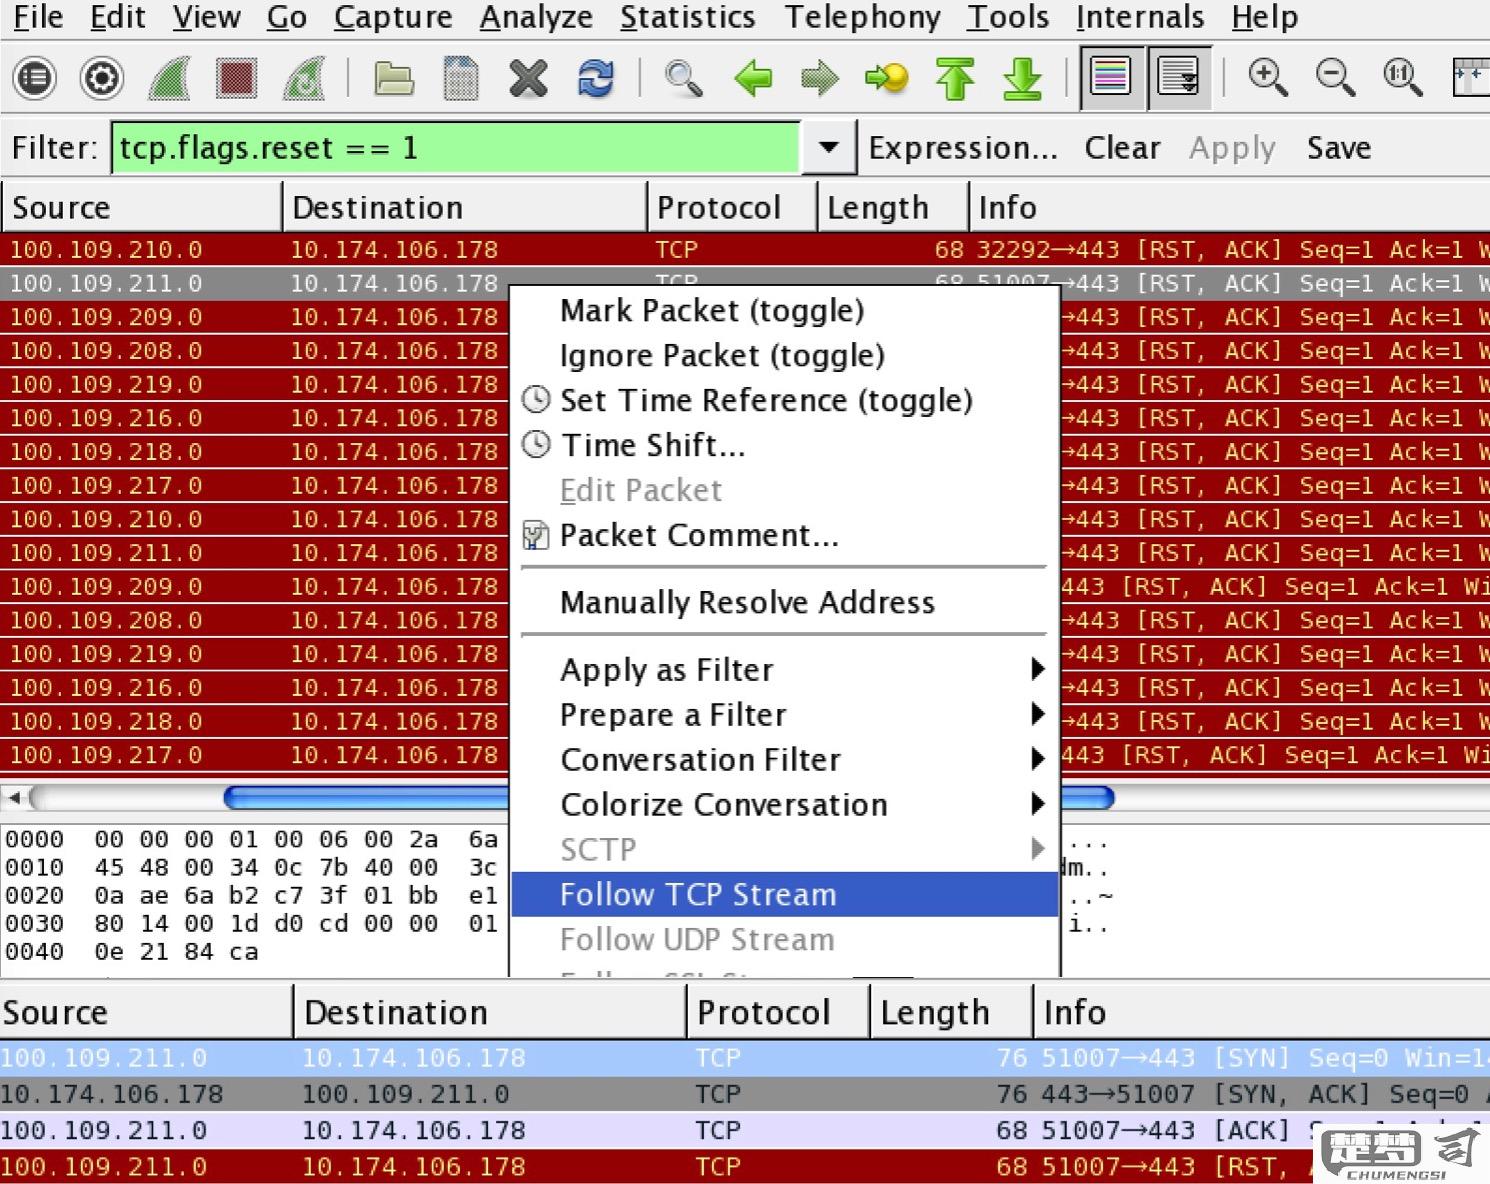Select Manually Resolve Address entry

(747, 602)
